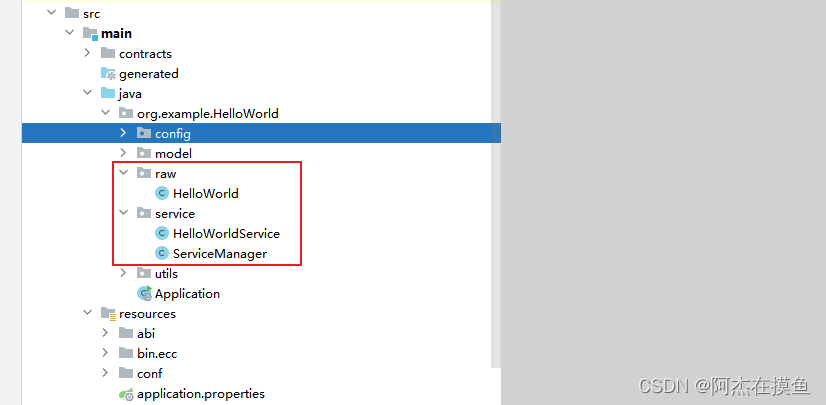
Task: Click the config package icon
Action: pos(144,133)
